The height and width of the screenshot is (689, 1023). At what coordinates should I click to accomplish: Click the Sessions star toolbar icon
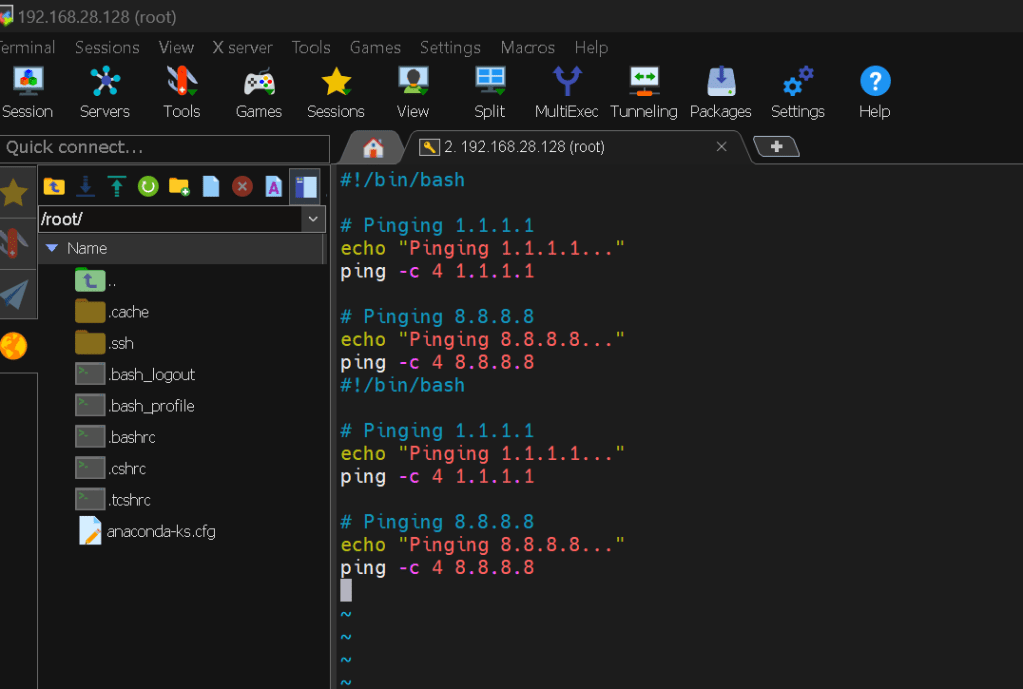[x=336, y=93]
